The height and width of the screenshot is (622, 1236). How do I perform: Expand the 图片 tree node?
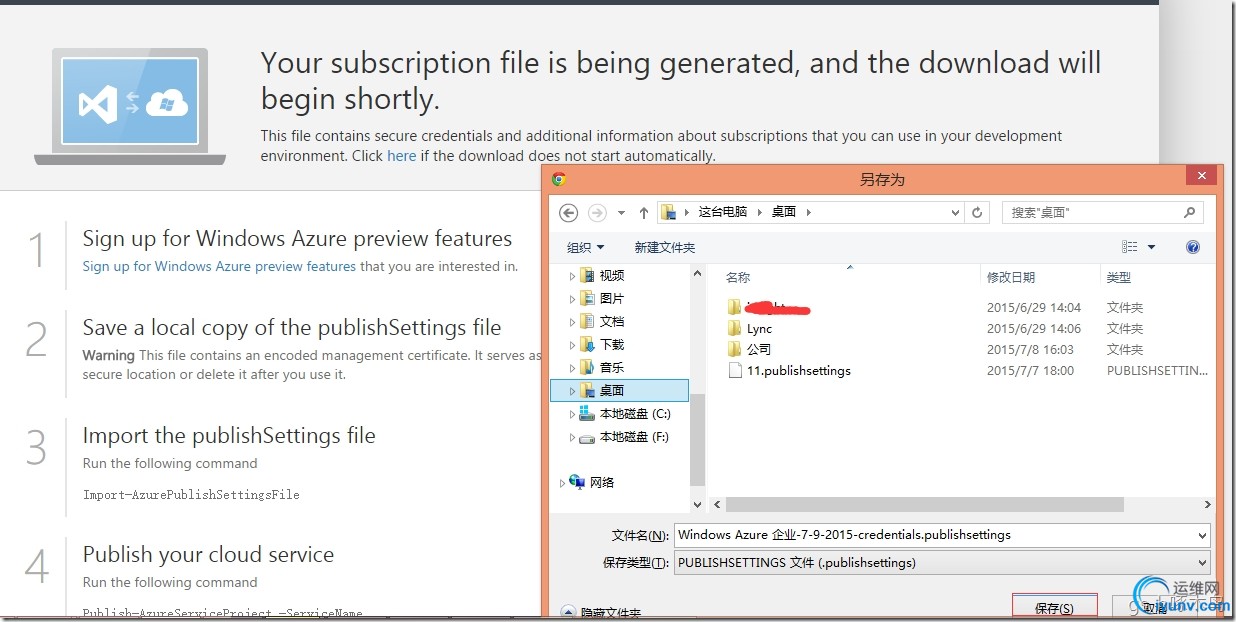click(x=572, y=299)
